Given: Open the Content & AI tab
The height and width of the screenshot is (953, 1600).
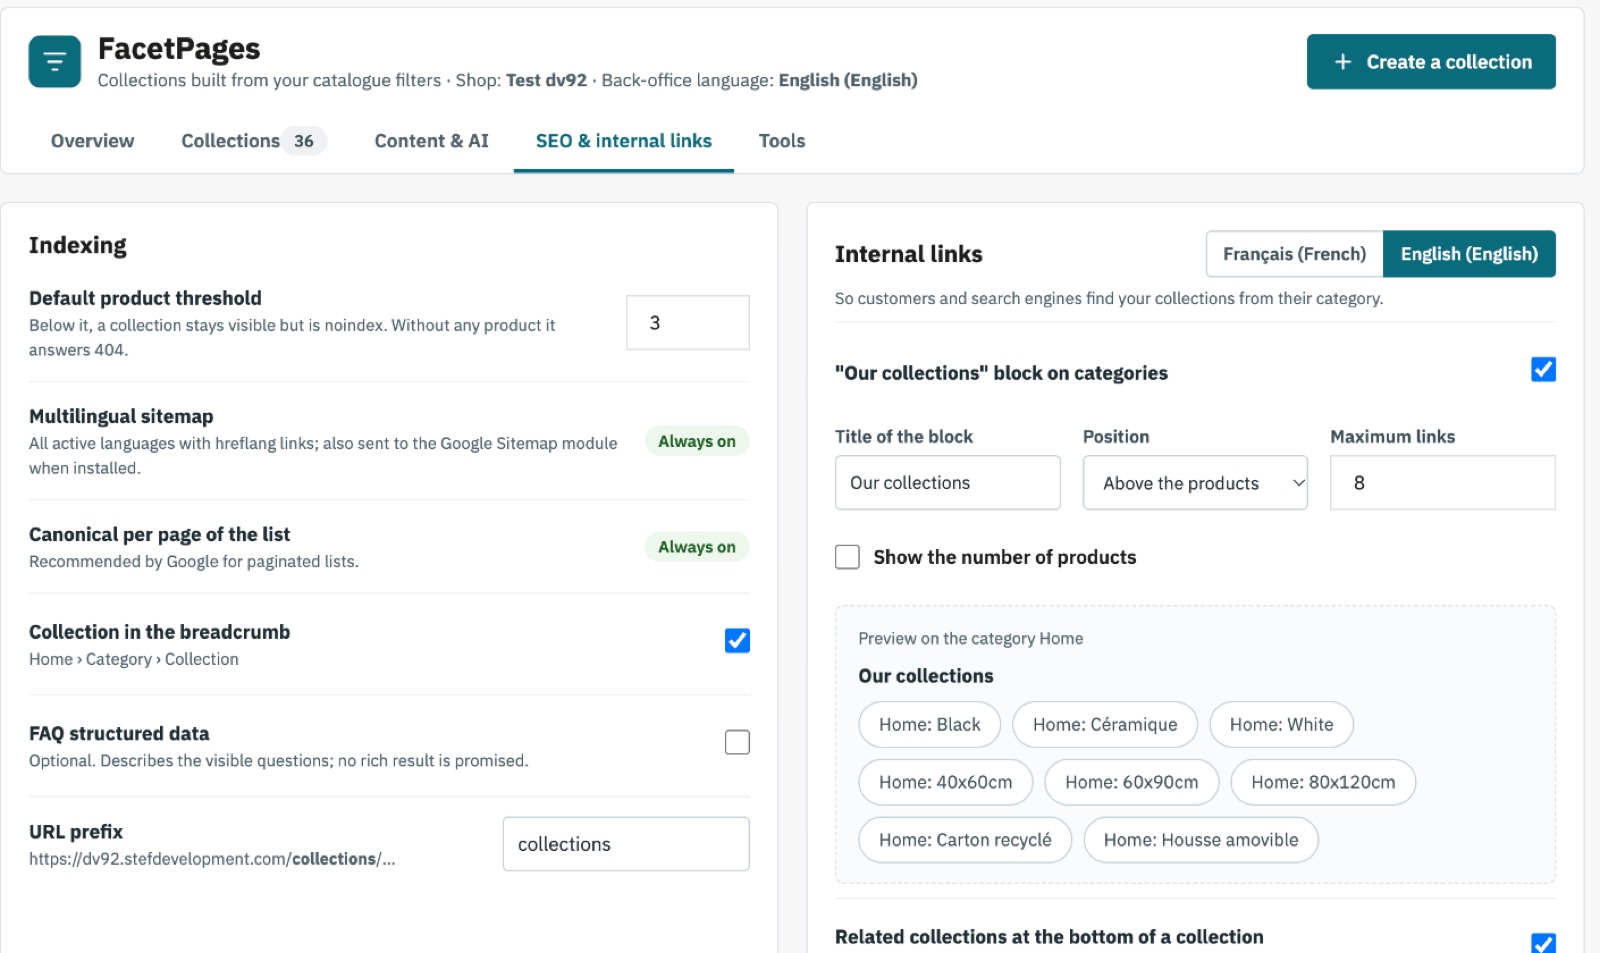Looking at the screenshot, I should tap(431, 141).
